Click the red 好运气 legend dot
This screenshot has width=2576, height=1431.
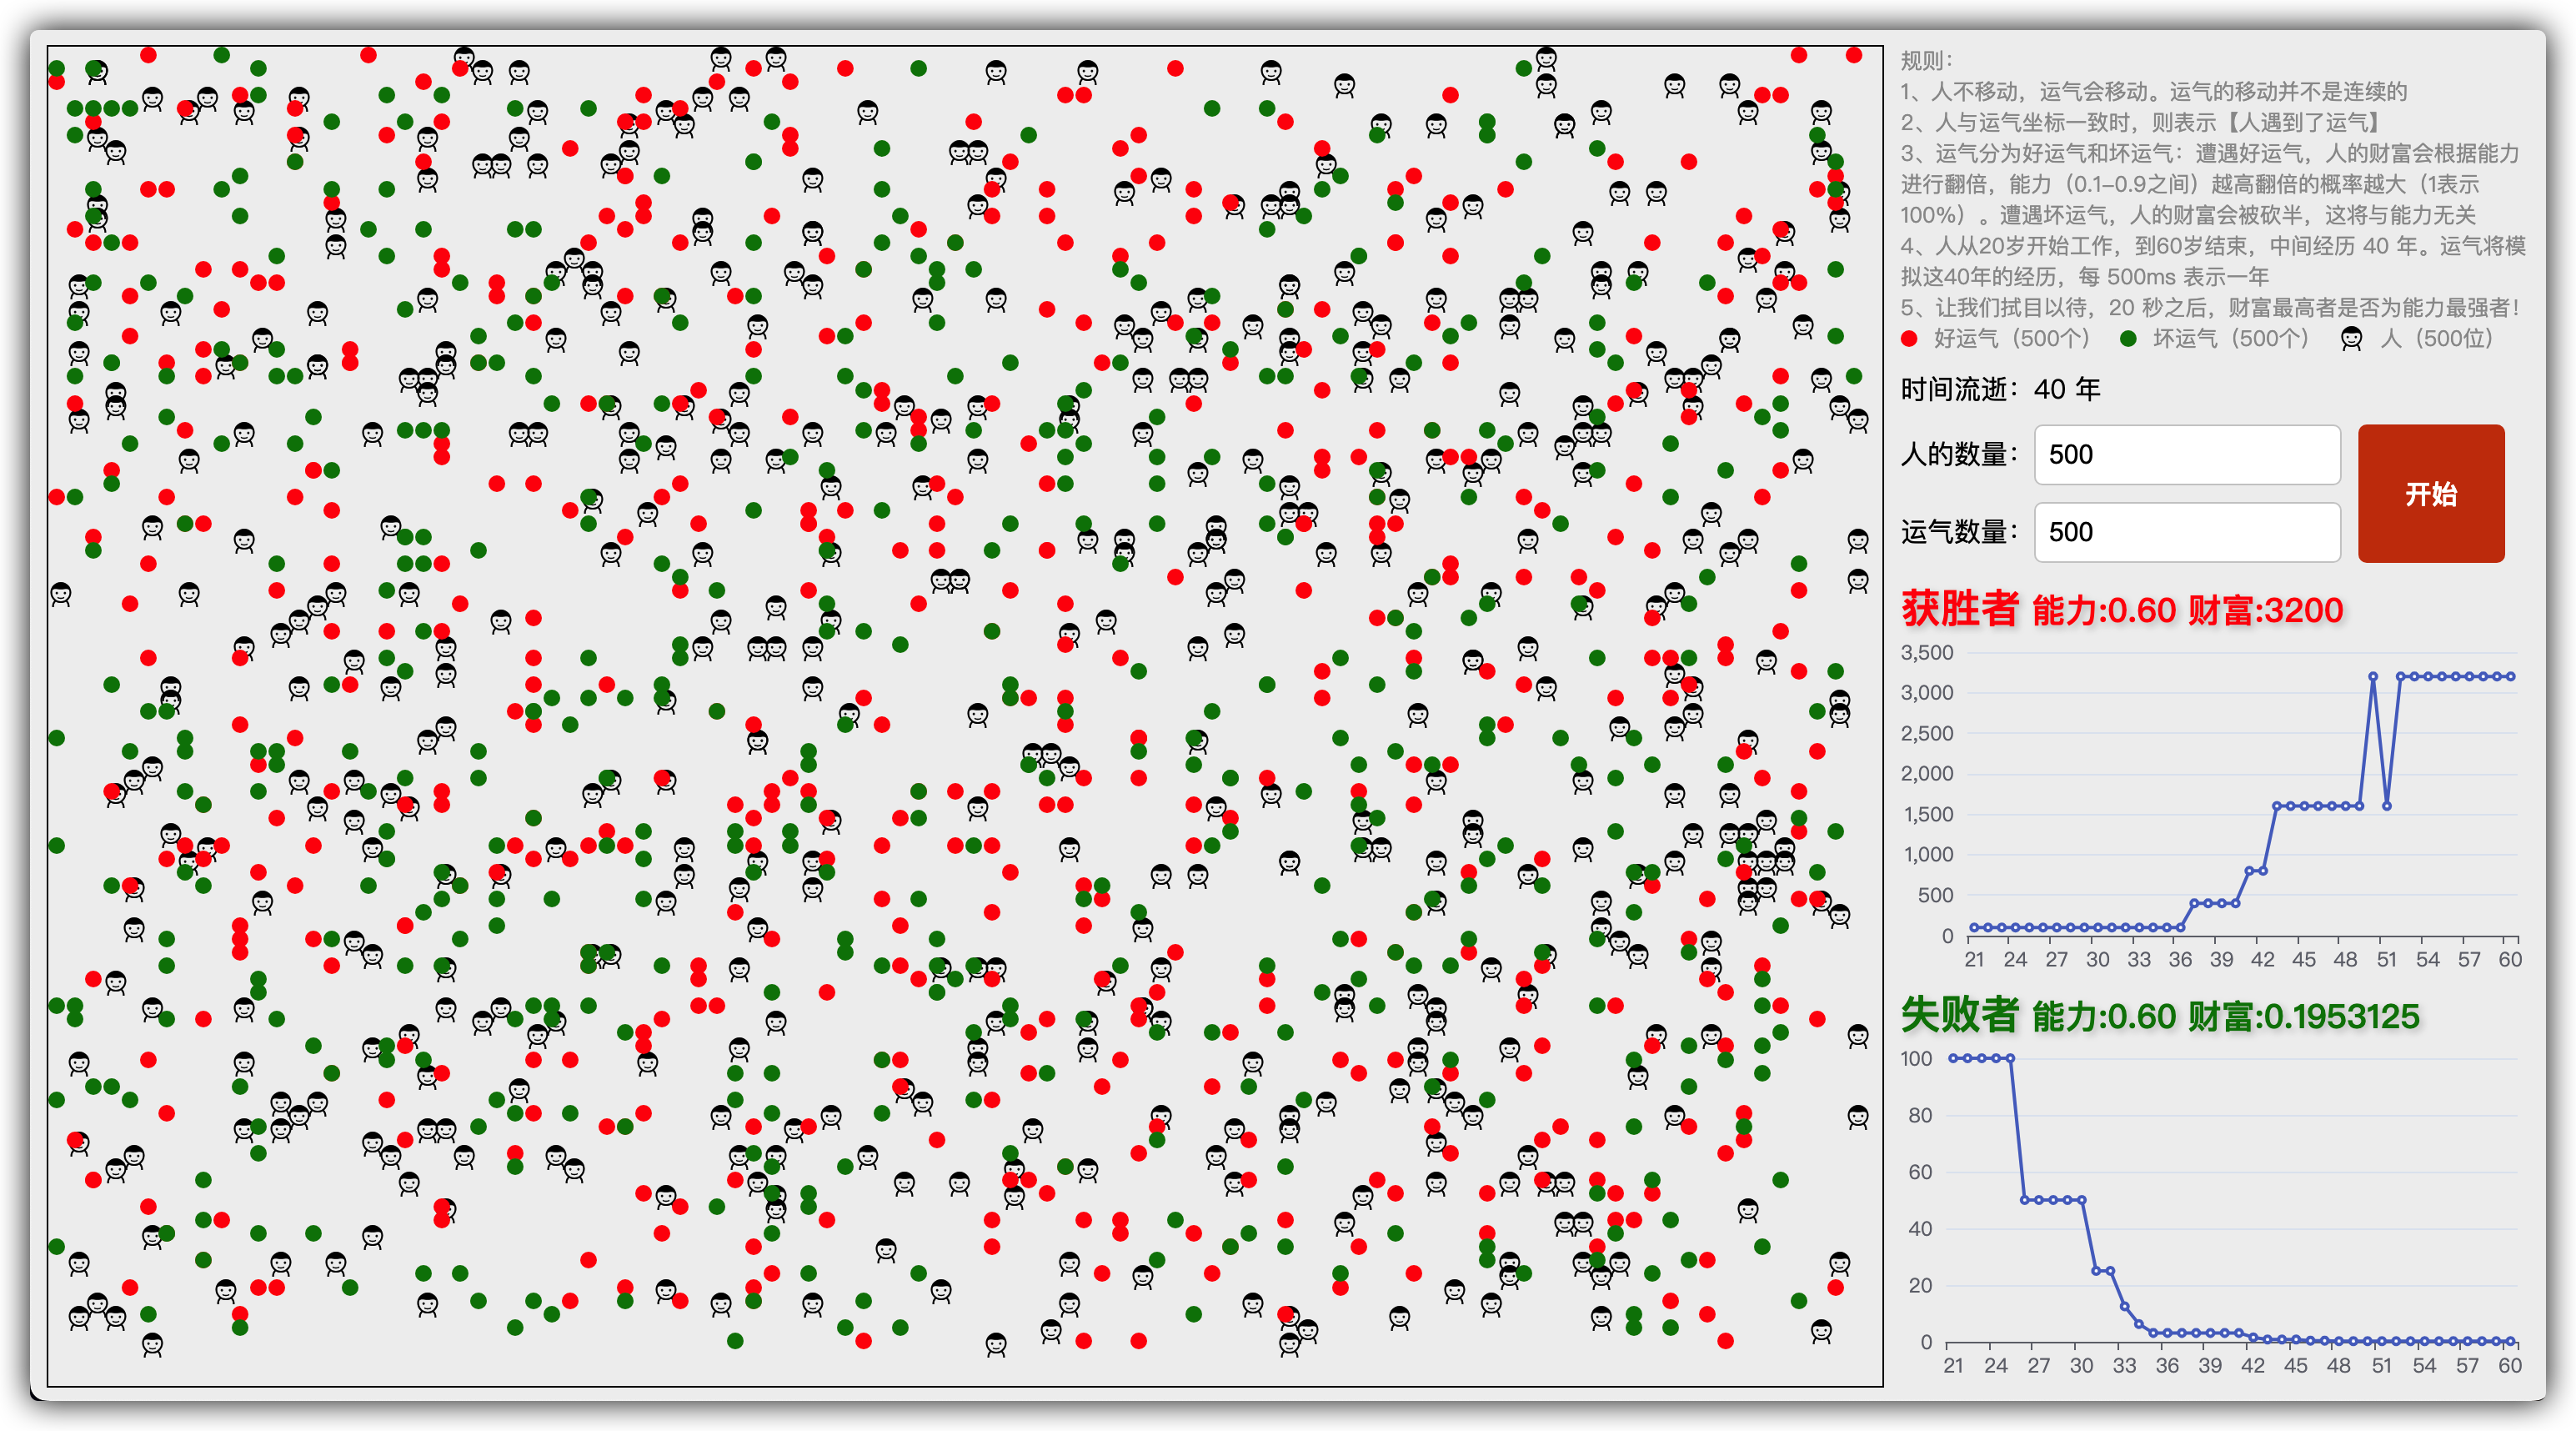(x=1909, y=339)
